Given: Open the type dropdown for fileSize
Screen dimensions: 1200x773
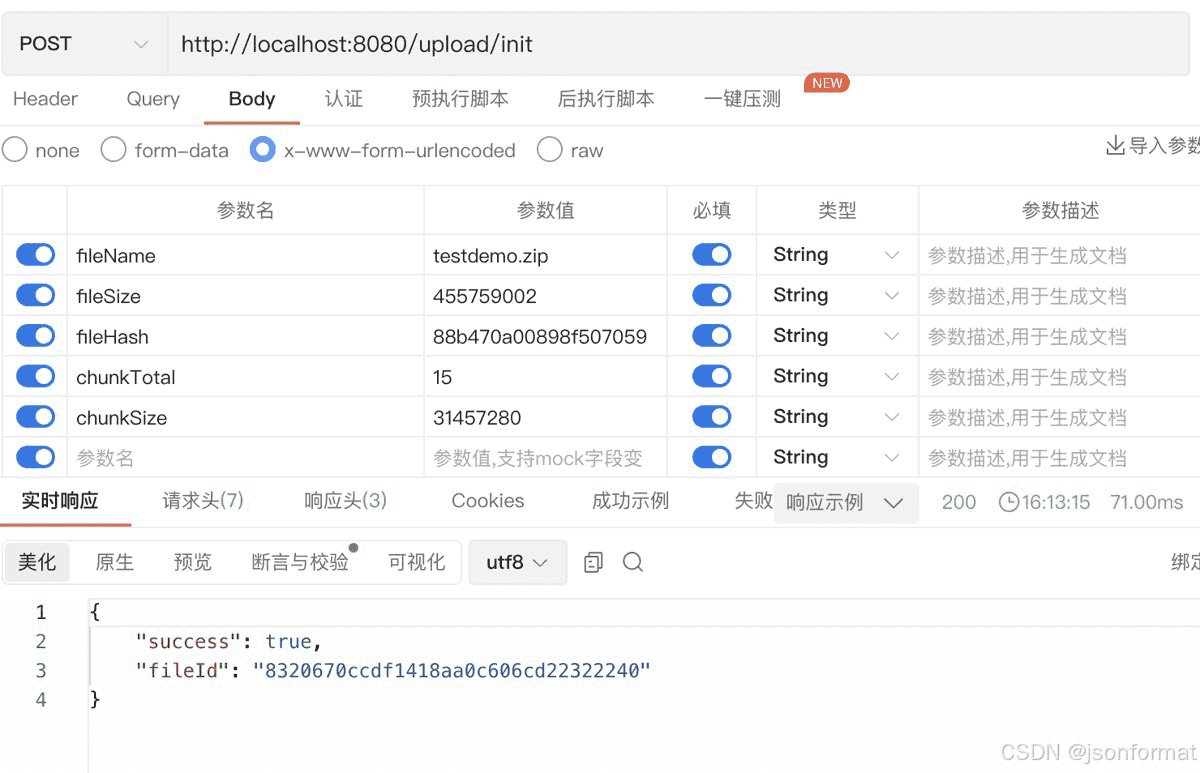Looking at the screenshot, I should tap(837, 295).
